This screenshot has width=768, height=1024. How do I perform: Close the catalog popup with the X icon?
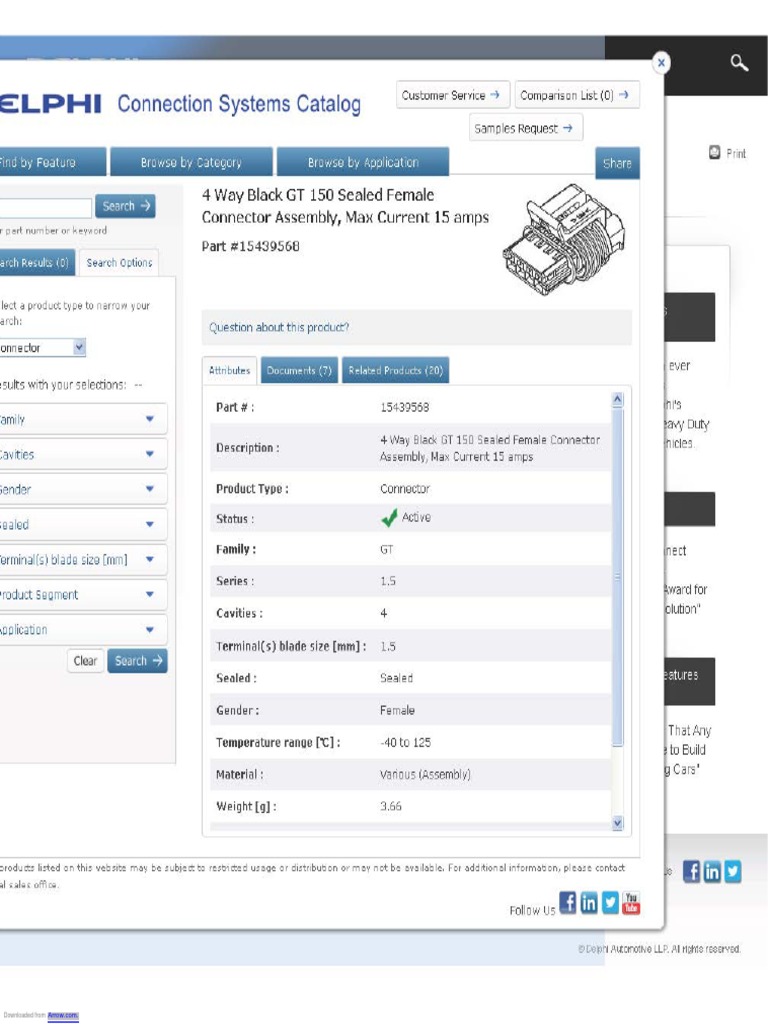coord(661,63)
